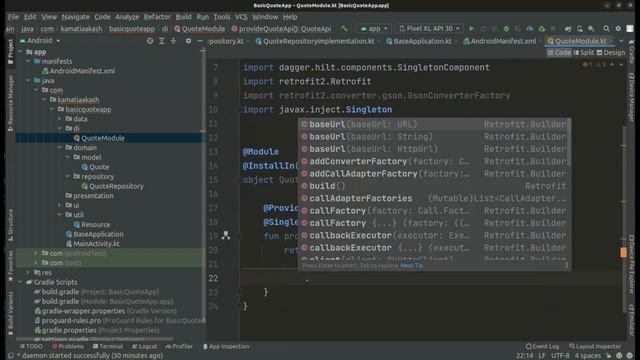The image size is (640, 360).
Task: Open the Problems tool window
Action: 68,346
